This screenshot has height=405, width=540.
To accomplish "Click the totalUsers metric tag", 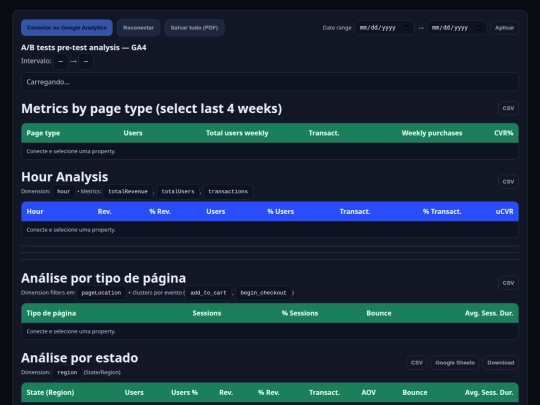I will click(x=178, y=191).
